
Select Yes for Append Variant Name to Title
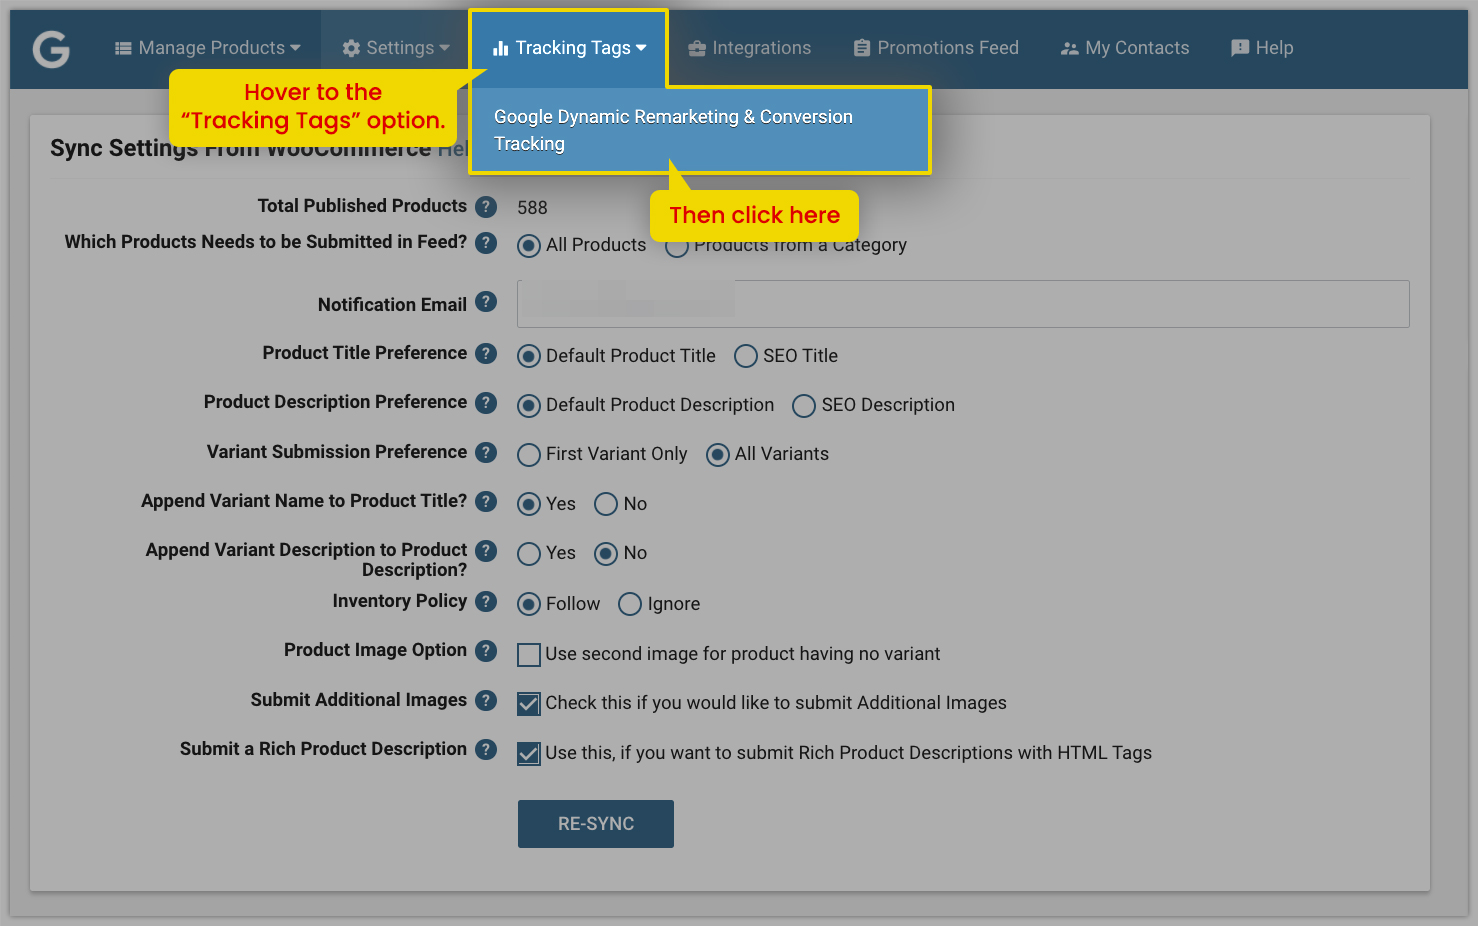529,505
